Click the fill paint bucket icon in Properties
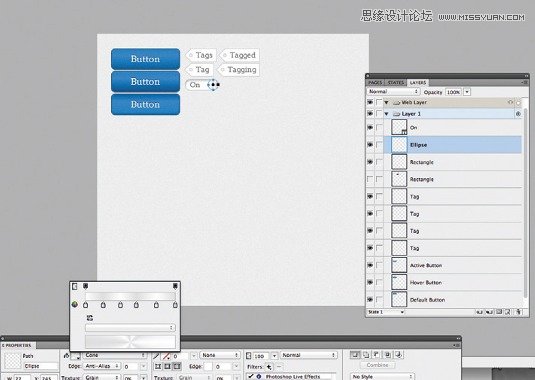Screen dimensions: 535x380 67,356
